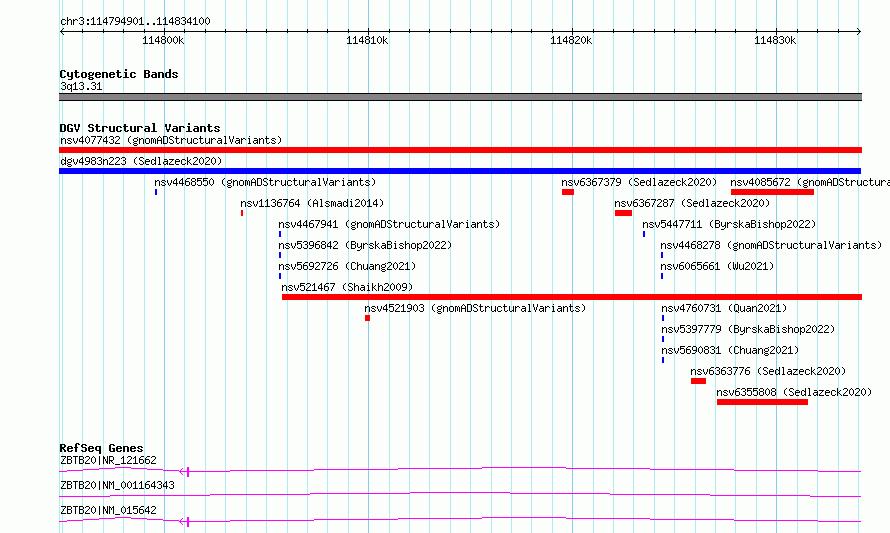
Task: Select the long red nsv521467 bar
Action: tap(572, 297)
